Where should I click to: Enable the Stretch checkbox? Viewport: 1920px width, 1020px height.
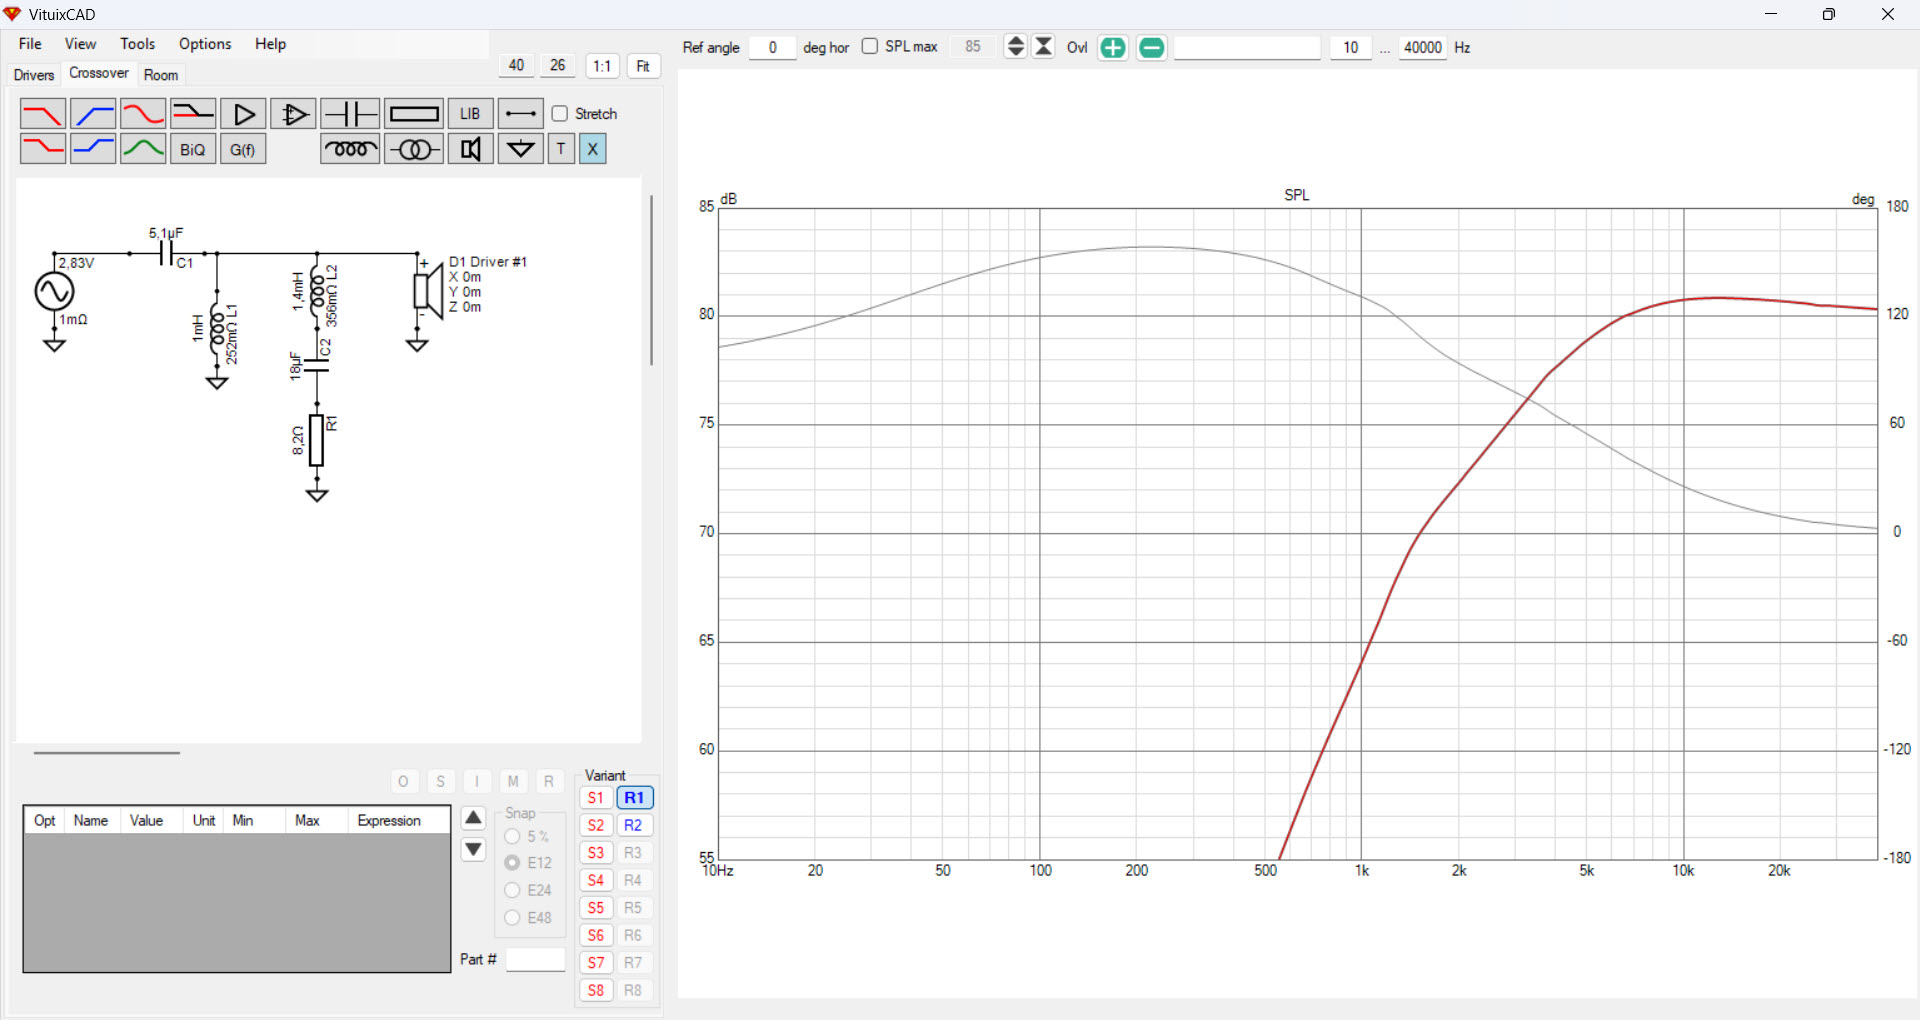[x=560, y=114]
